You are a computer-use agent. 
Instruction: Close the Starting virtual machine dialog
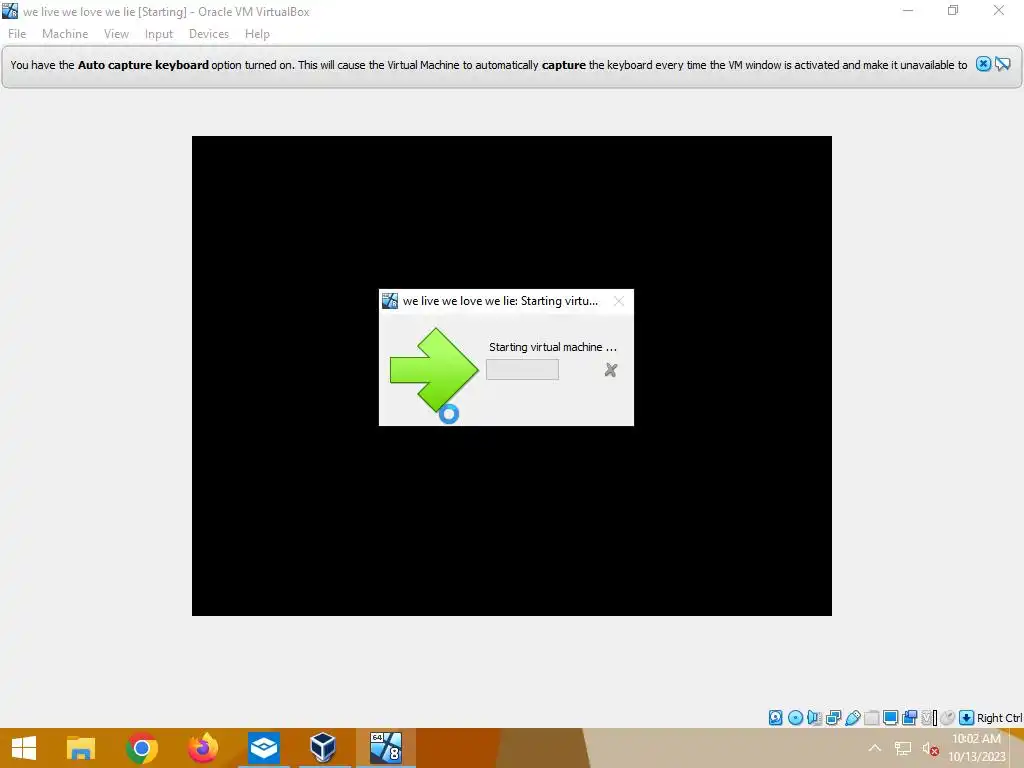618,301
